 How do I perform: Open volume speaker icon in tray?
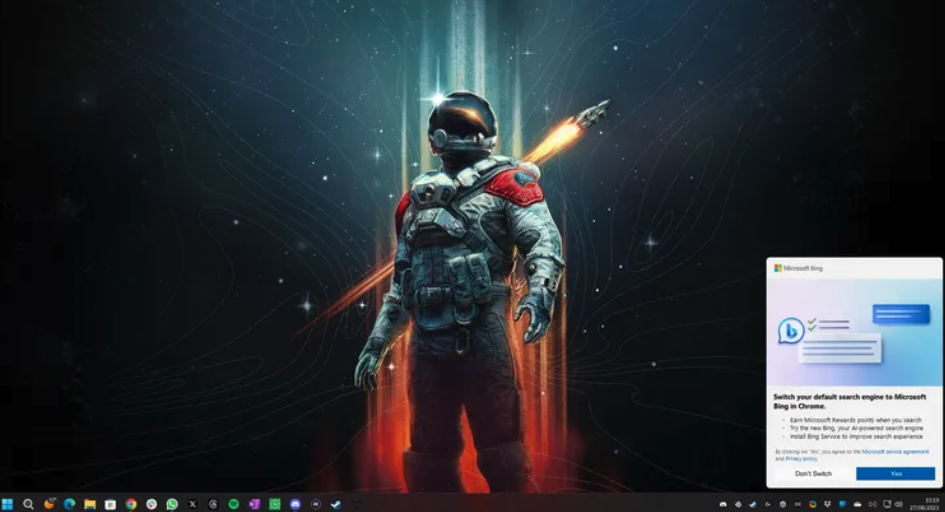tap(898, 504)
